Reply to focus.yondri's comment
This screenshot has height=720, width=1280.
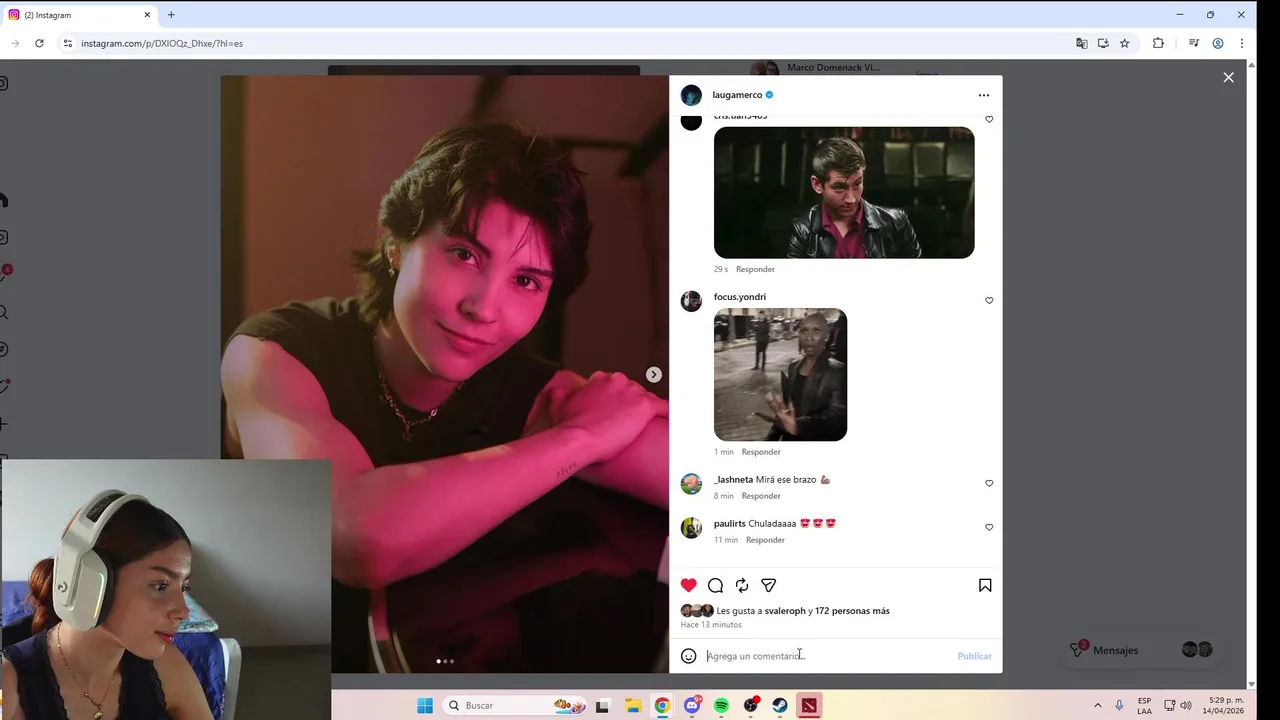click(761, 452)
